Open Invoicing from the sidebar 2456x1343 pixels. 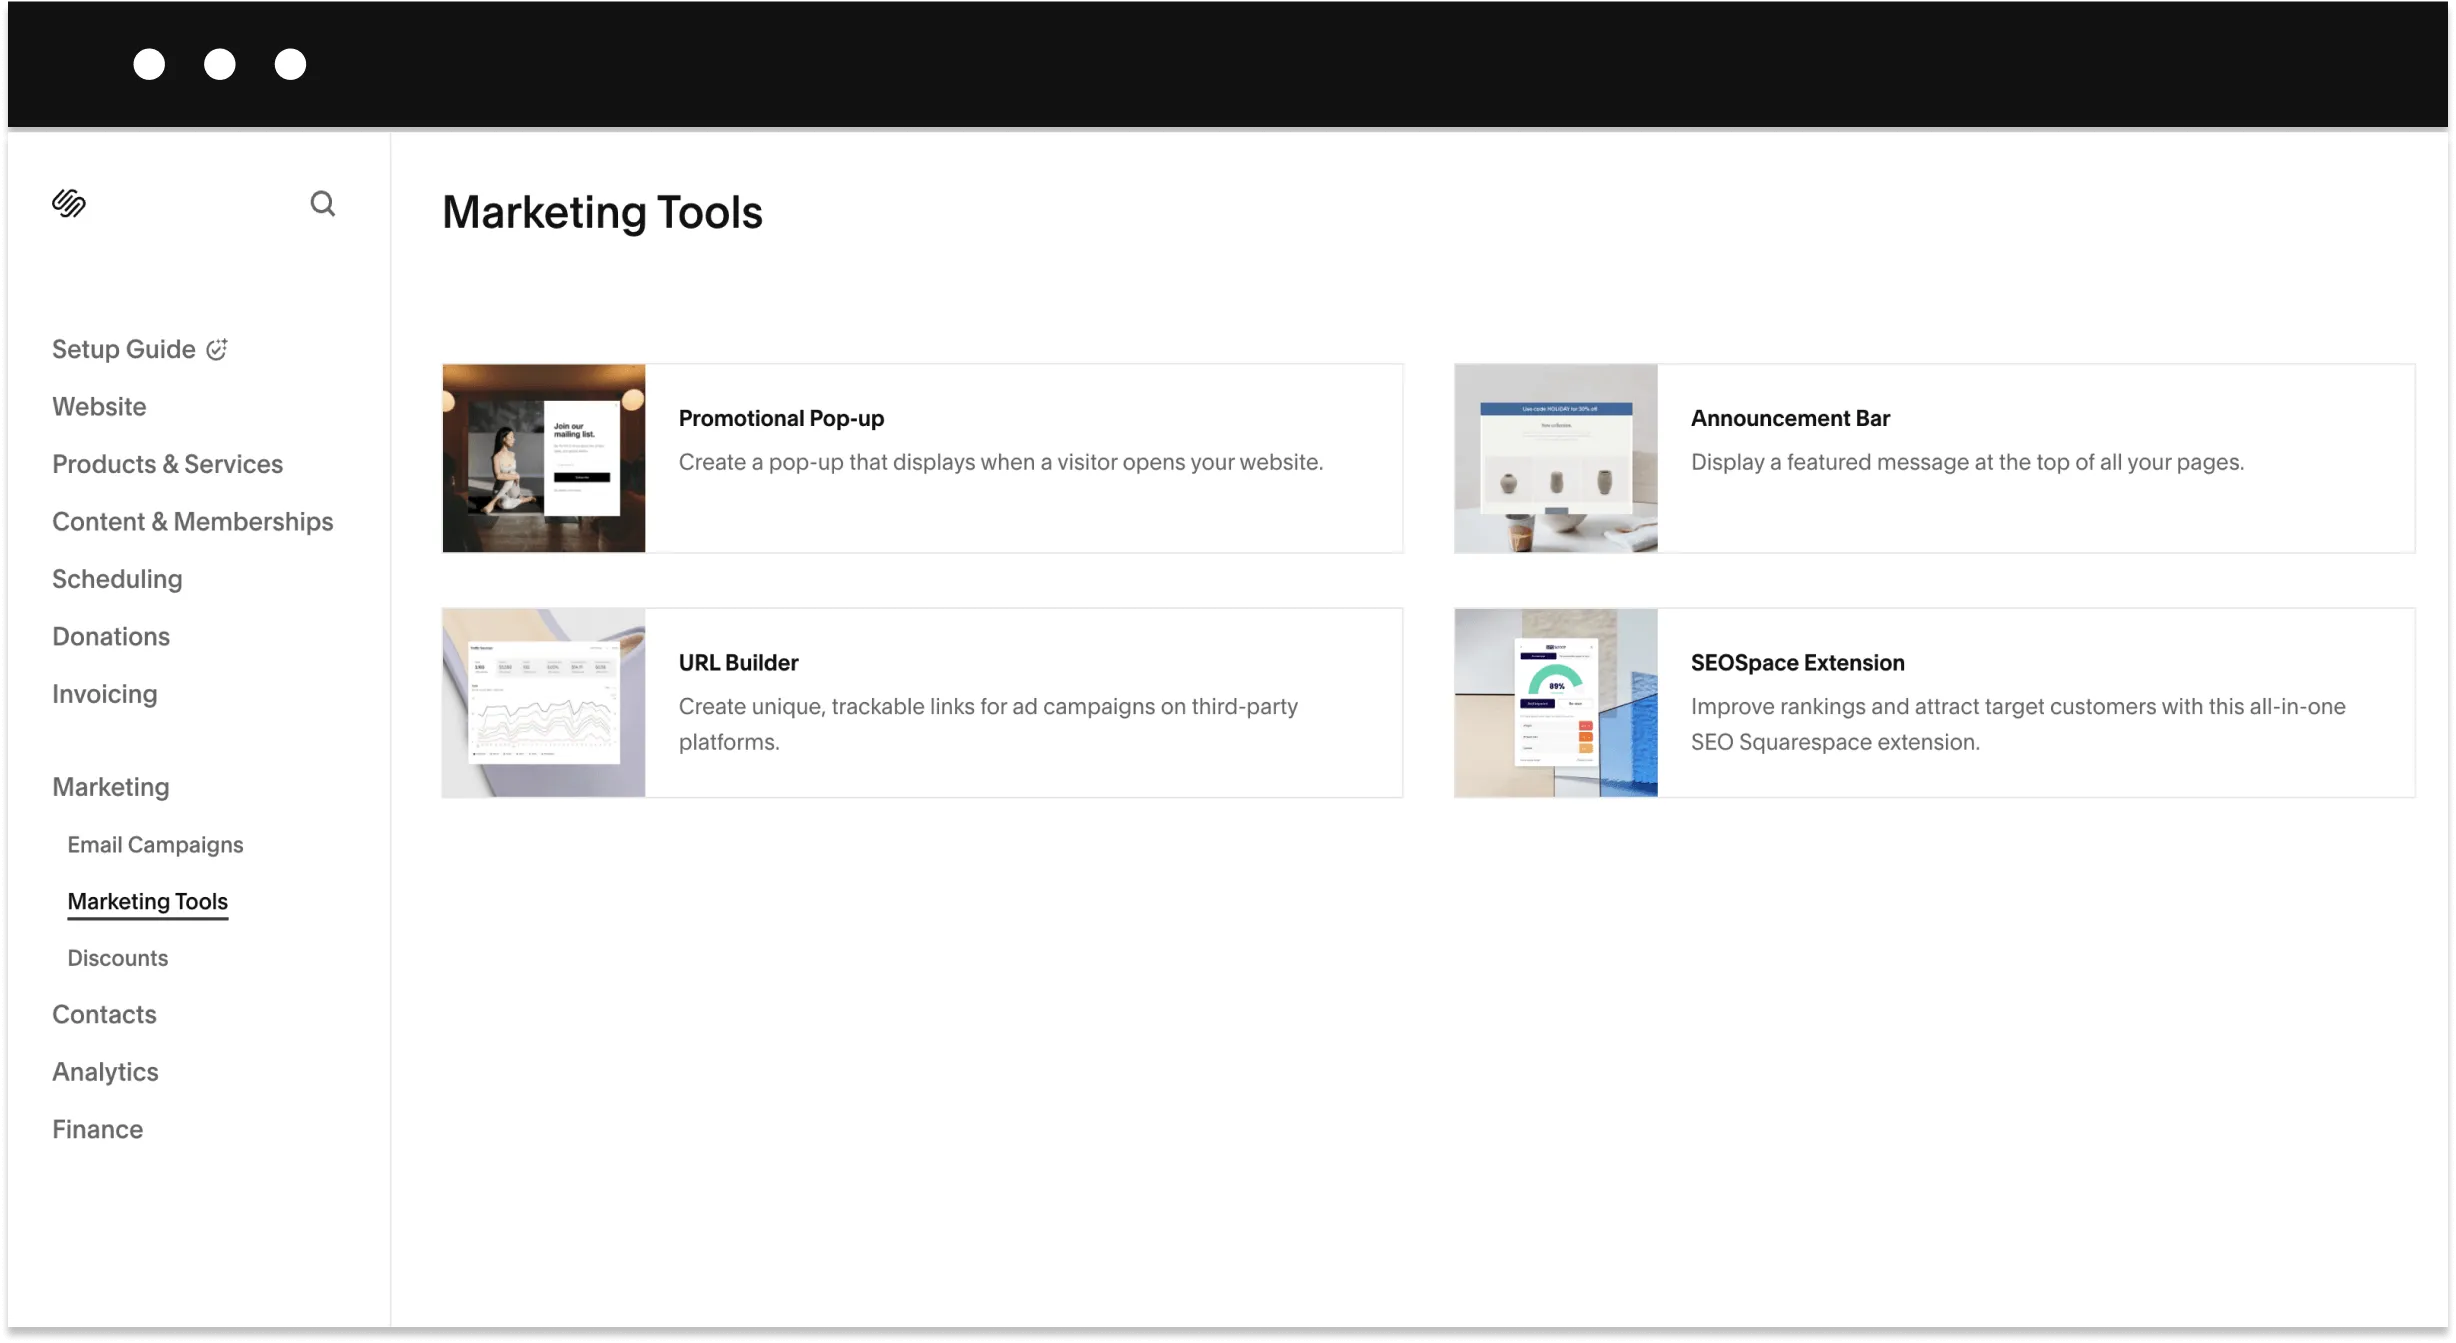(105, 694)
